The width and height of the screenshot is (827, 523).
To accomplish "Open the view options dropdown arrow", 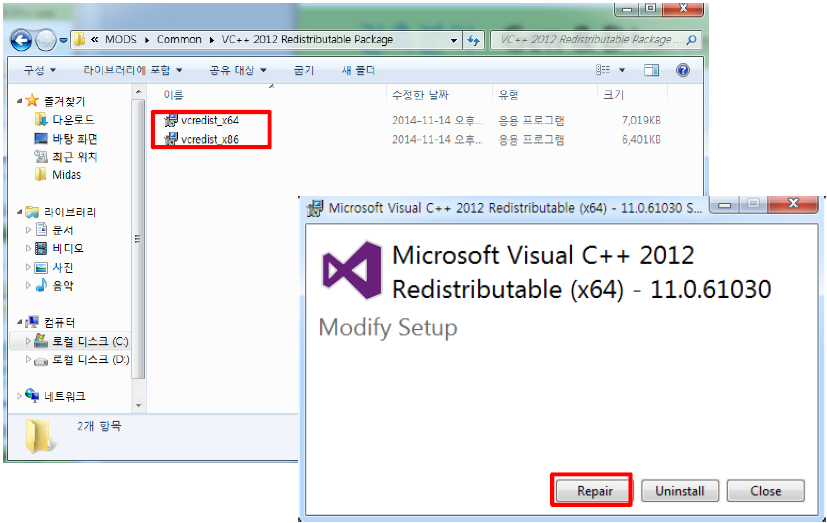I will 622,70.
